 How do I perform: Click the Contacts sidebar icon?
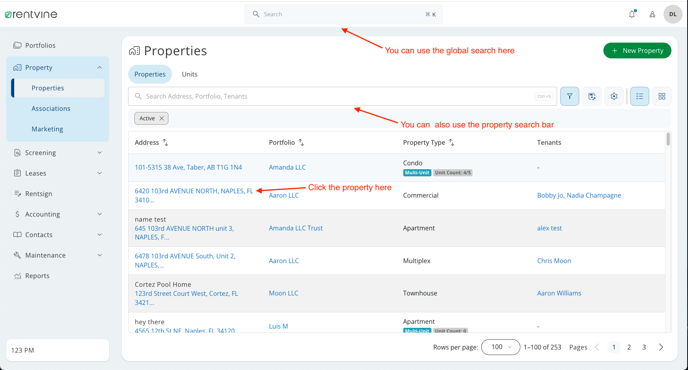pyautogui.click(x=17, y=234)
